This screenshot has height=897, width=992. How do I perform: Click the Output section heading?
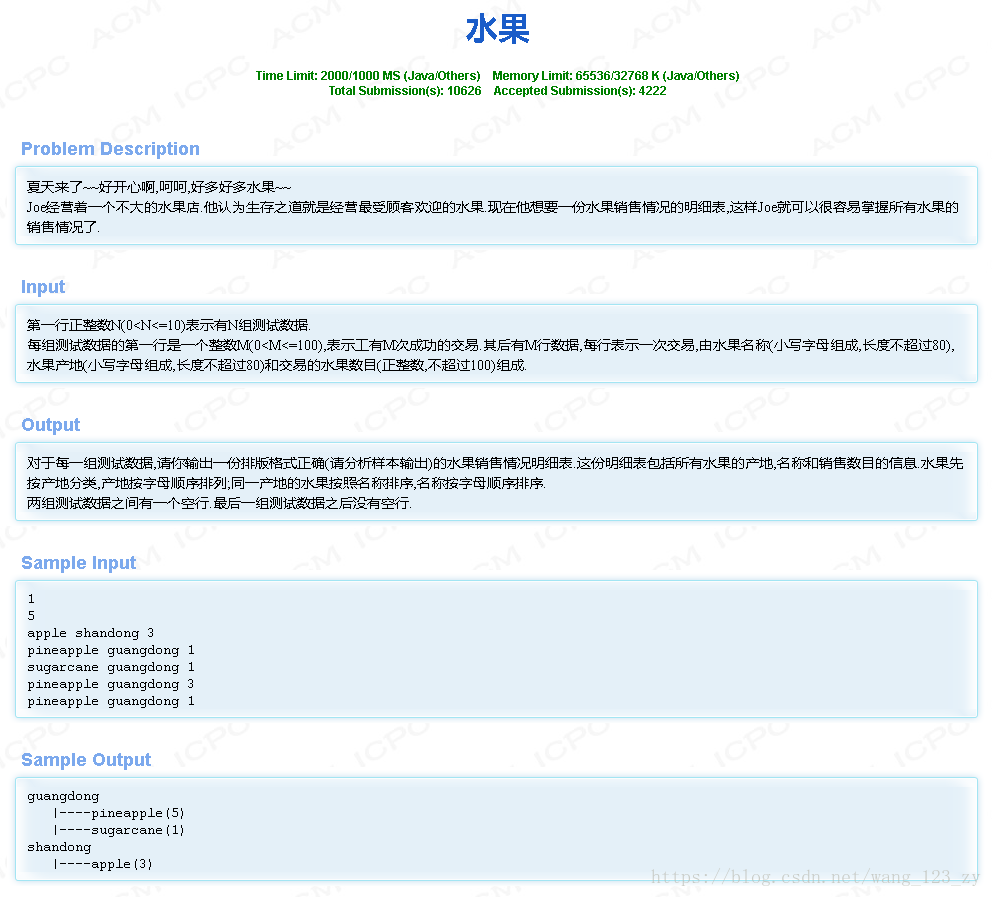point(51,424)
